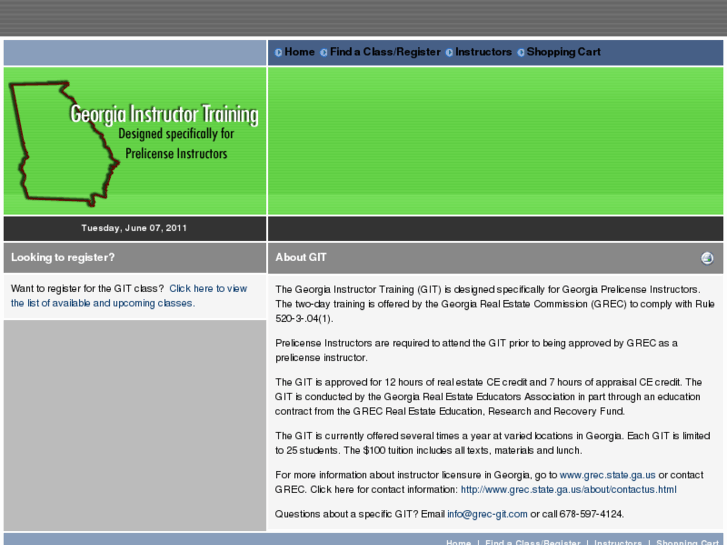Go to Instructors in the top navigation
The image size is (727, 545).
483,52
